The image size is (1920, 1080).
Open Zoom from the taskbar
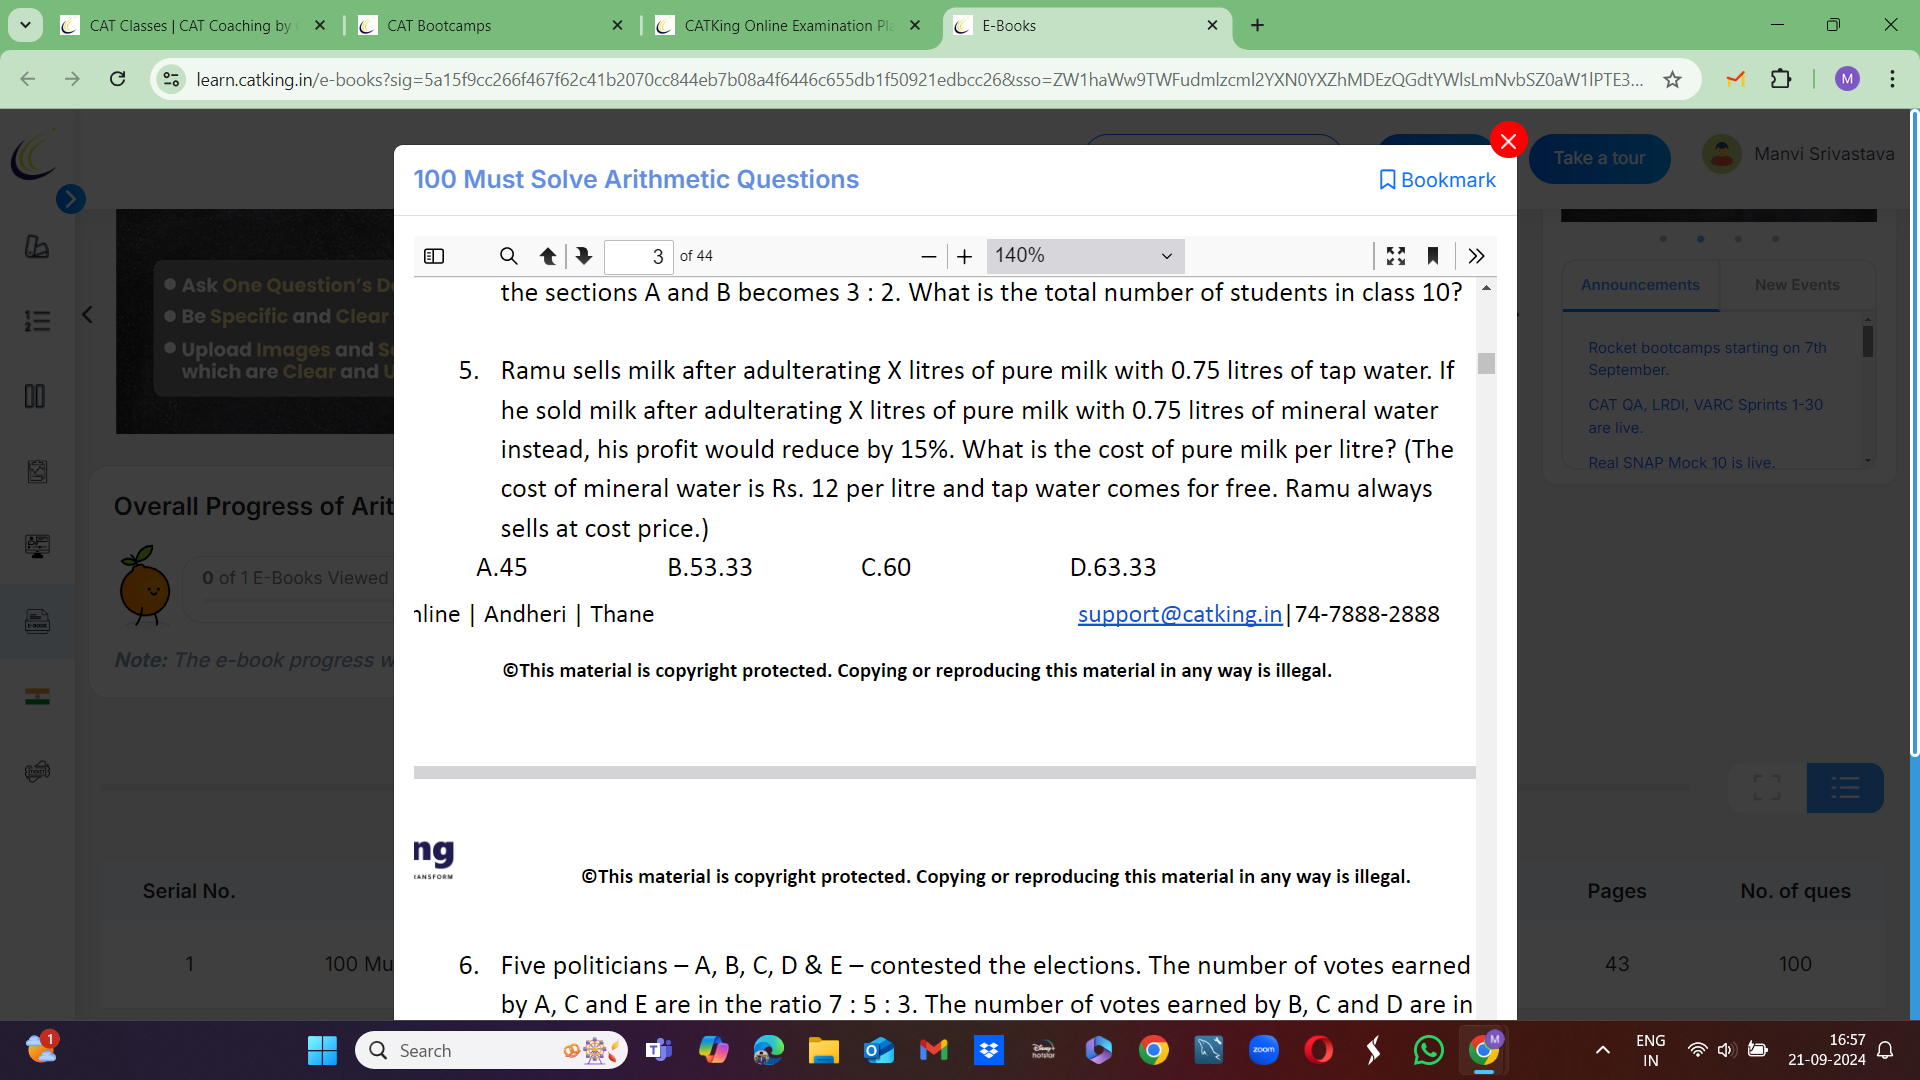click(x=1263, y=1050)
